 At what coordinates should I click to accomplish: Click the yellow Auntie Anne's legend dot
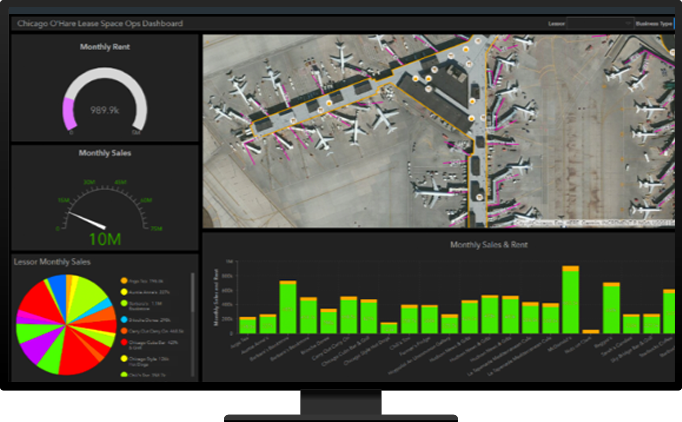coord(124,292)
